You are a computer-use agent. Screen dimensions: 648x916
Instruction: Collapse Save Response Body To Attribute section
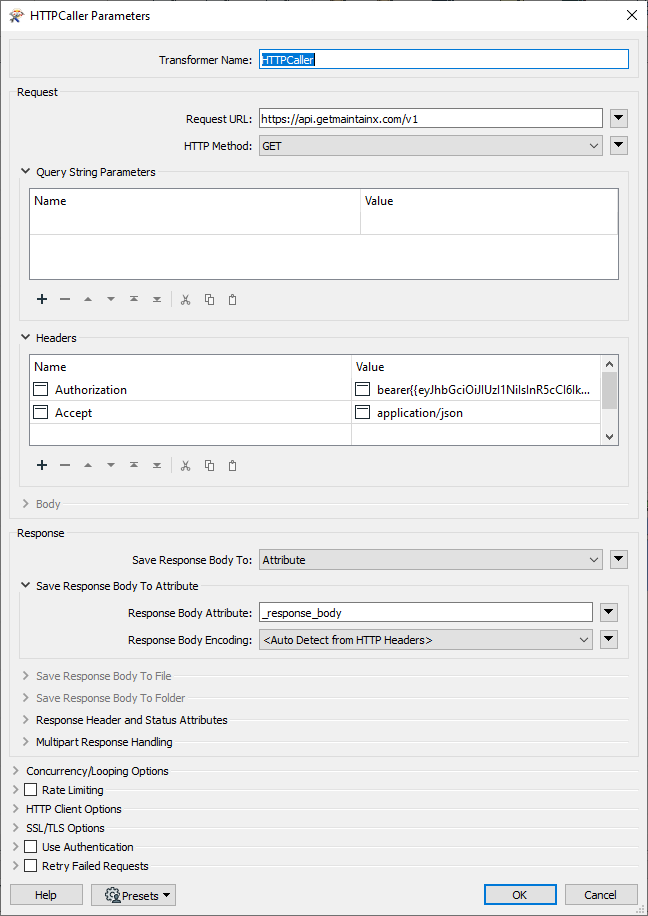25,585
